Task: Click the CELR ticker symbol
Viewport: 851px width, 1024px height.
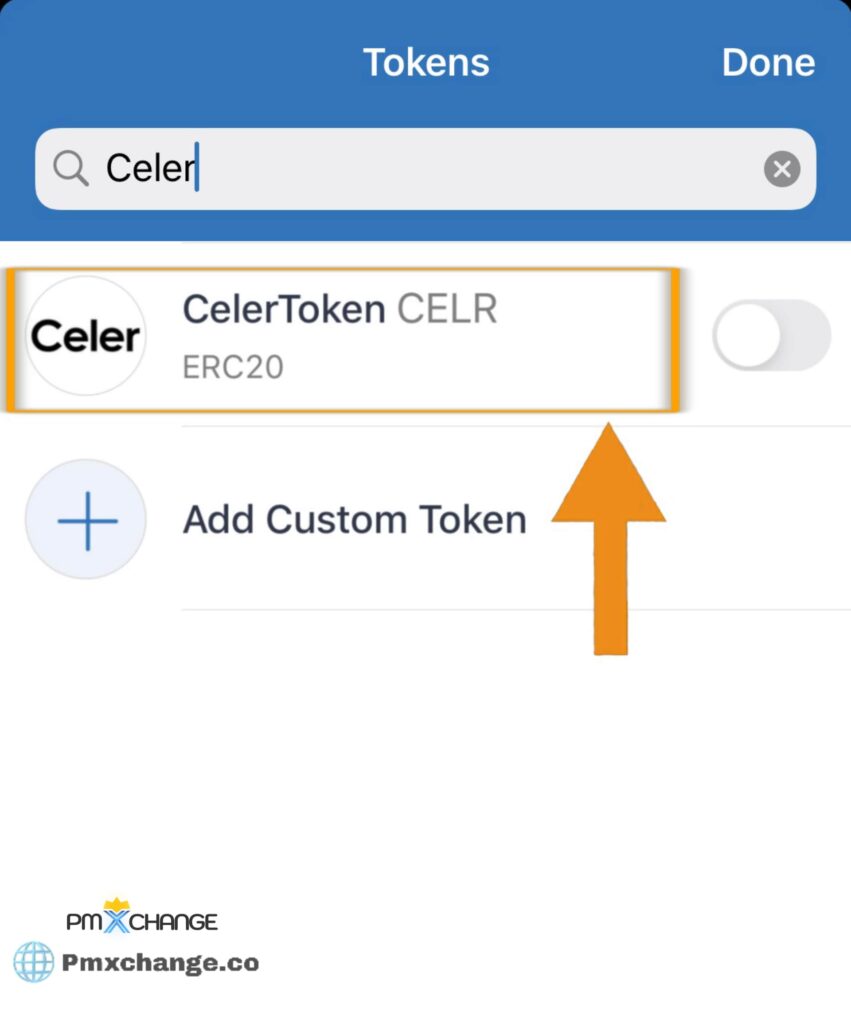Action: point(447,309)
